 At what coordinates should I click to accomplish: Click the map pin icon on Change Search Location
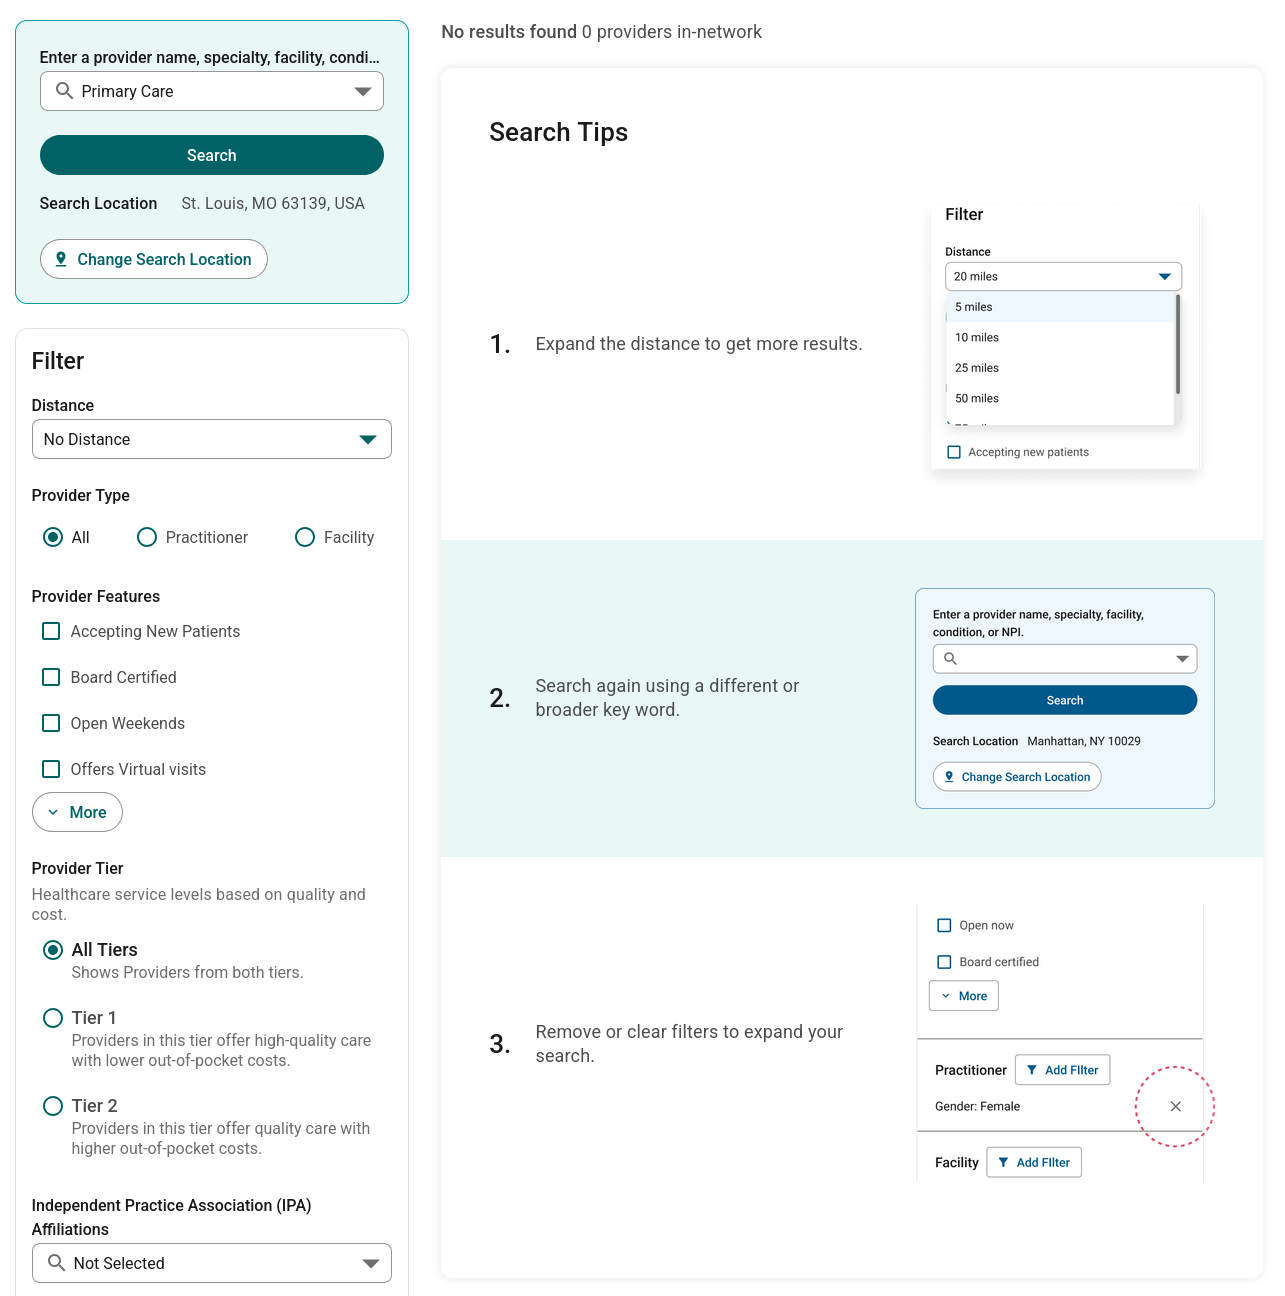pos(61,259)
